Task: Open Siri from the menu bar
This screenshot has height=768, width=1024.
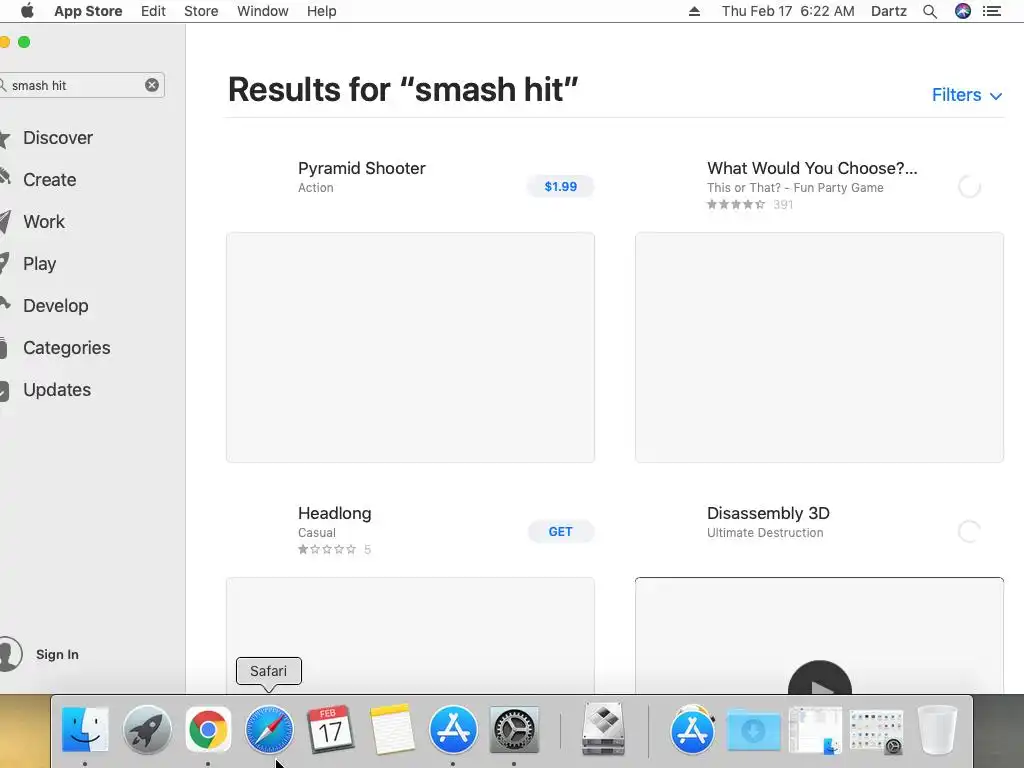Action: pyautogui.click(x=963, y=11)
